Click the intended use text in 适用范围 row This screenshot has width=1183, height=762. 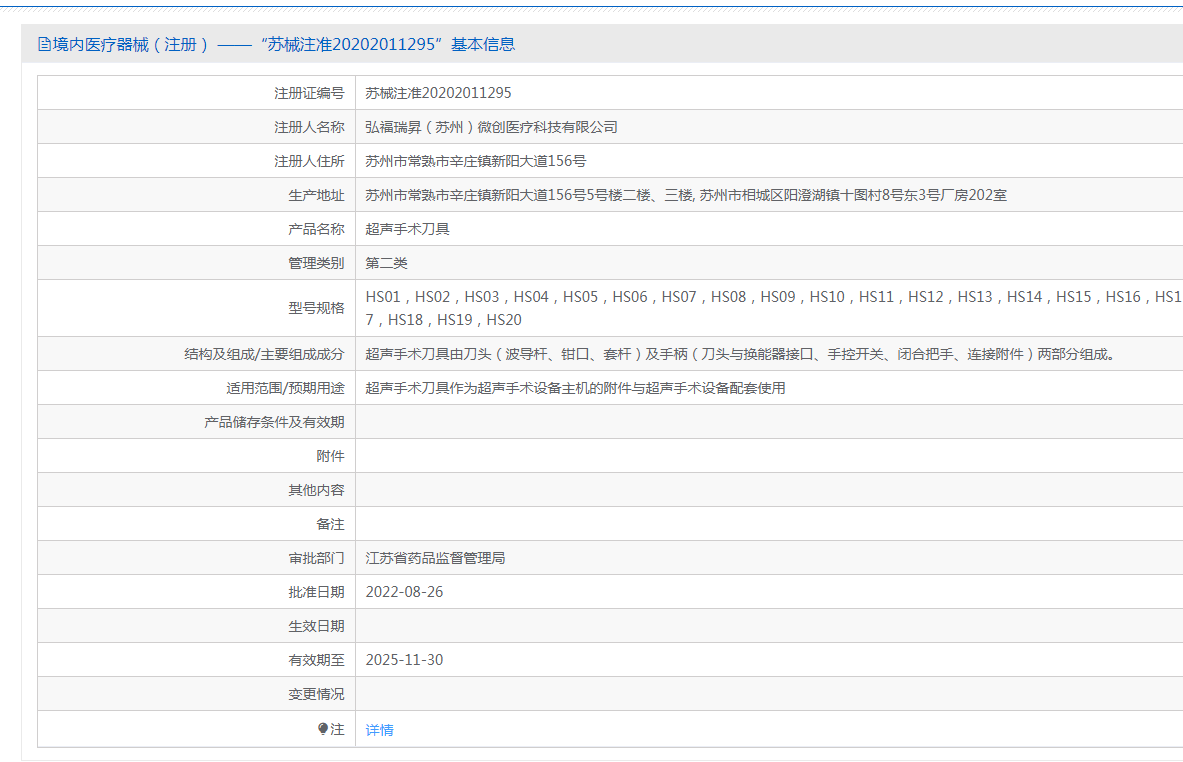click(575, 388)
